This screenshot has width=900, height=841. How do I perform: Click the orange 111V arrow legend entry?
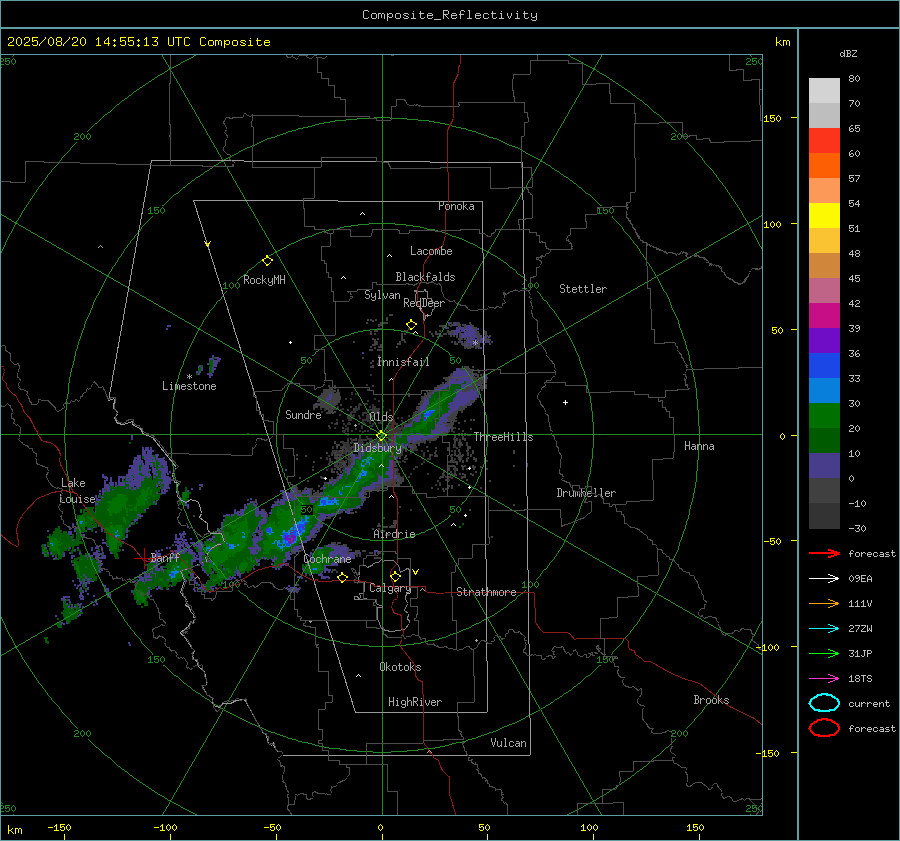pyautogui.click(x=824, y=603)
